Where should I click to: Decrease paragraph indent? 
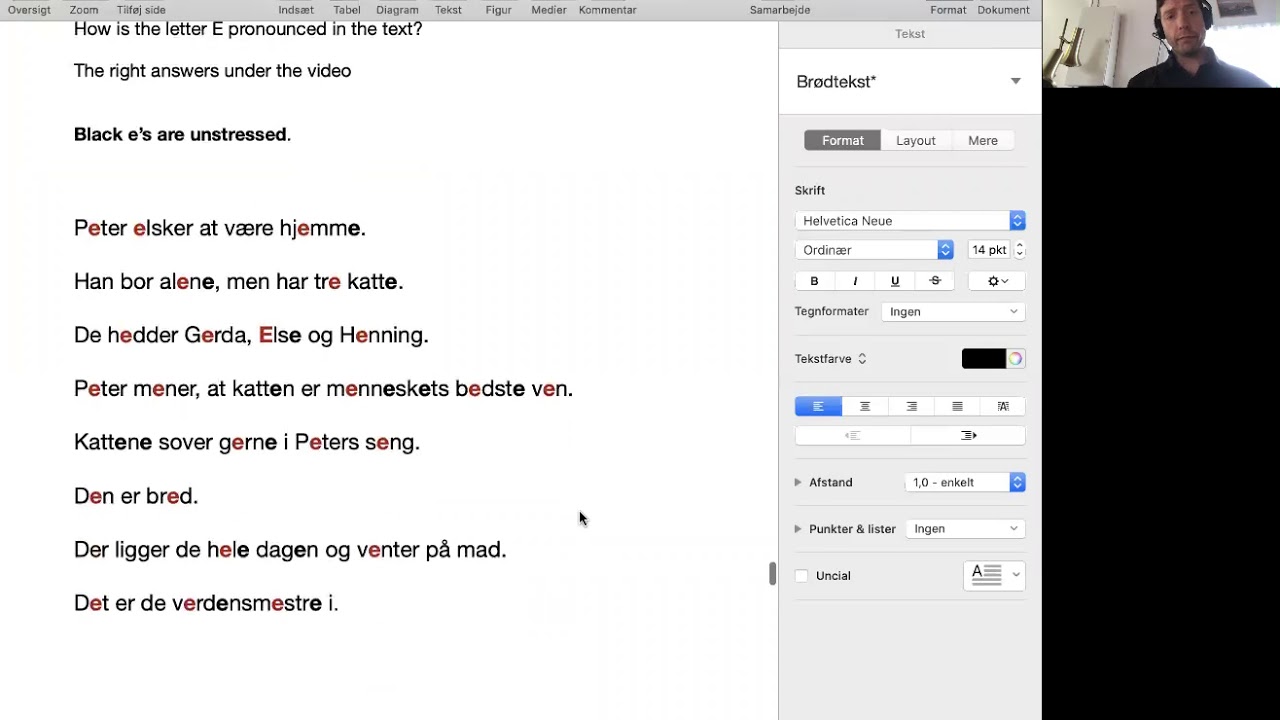[x=852, y=435]
